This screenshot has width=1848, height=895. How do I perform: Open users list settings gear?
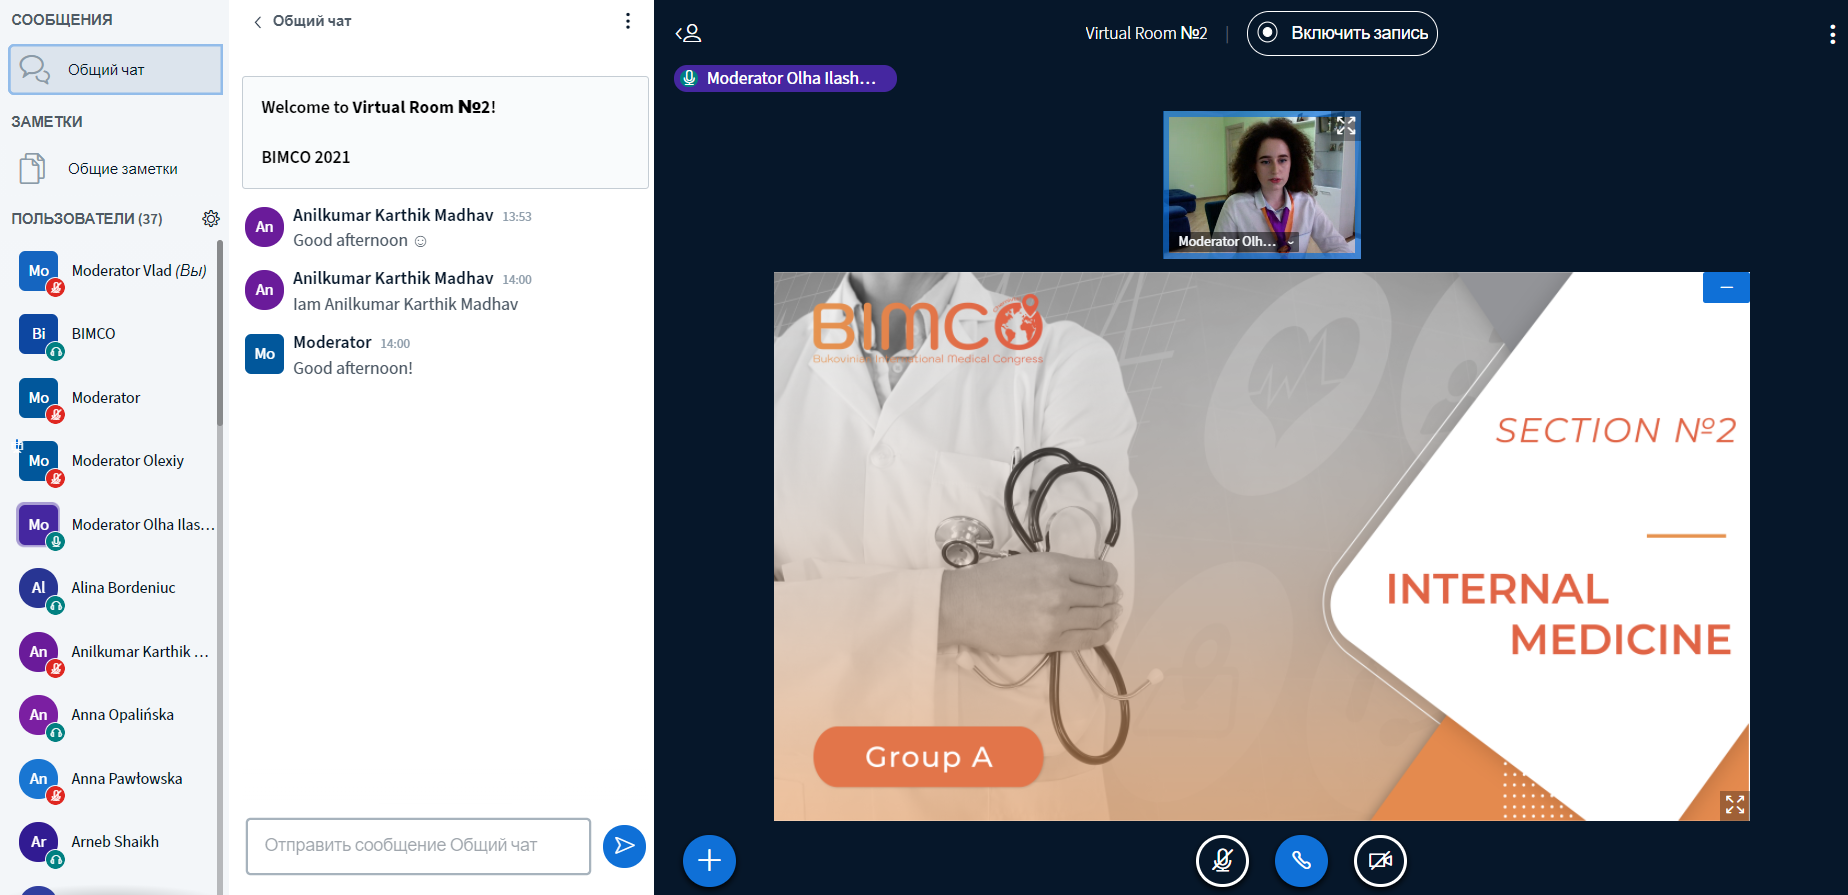click(x=211, y=218)
